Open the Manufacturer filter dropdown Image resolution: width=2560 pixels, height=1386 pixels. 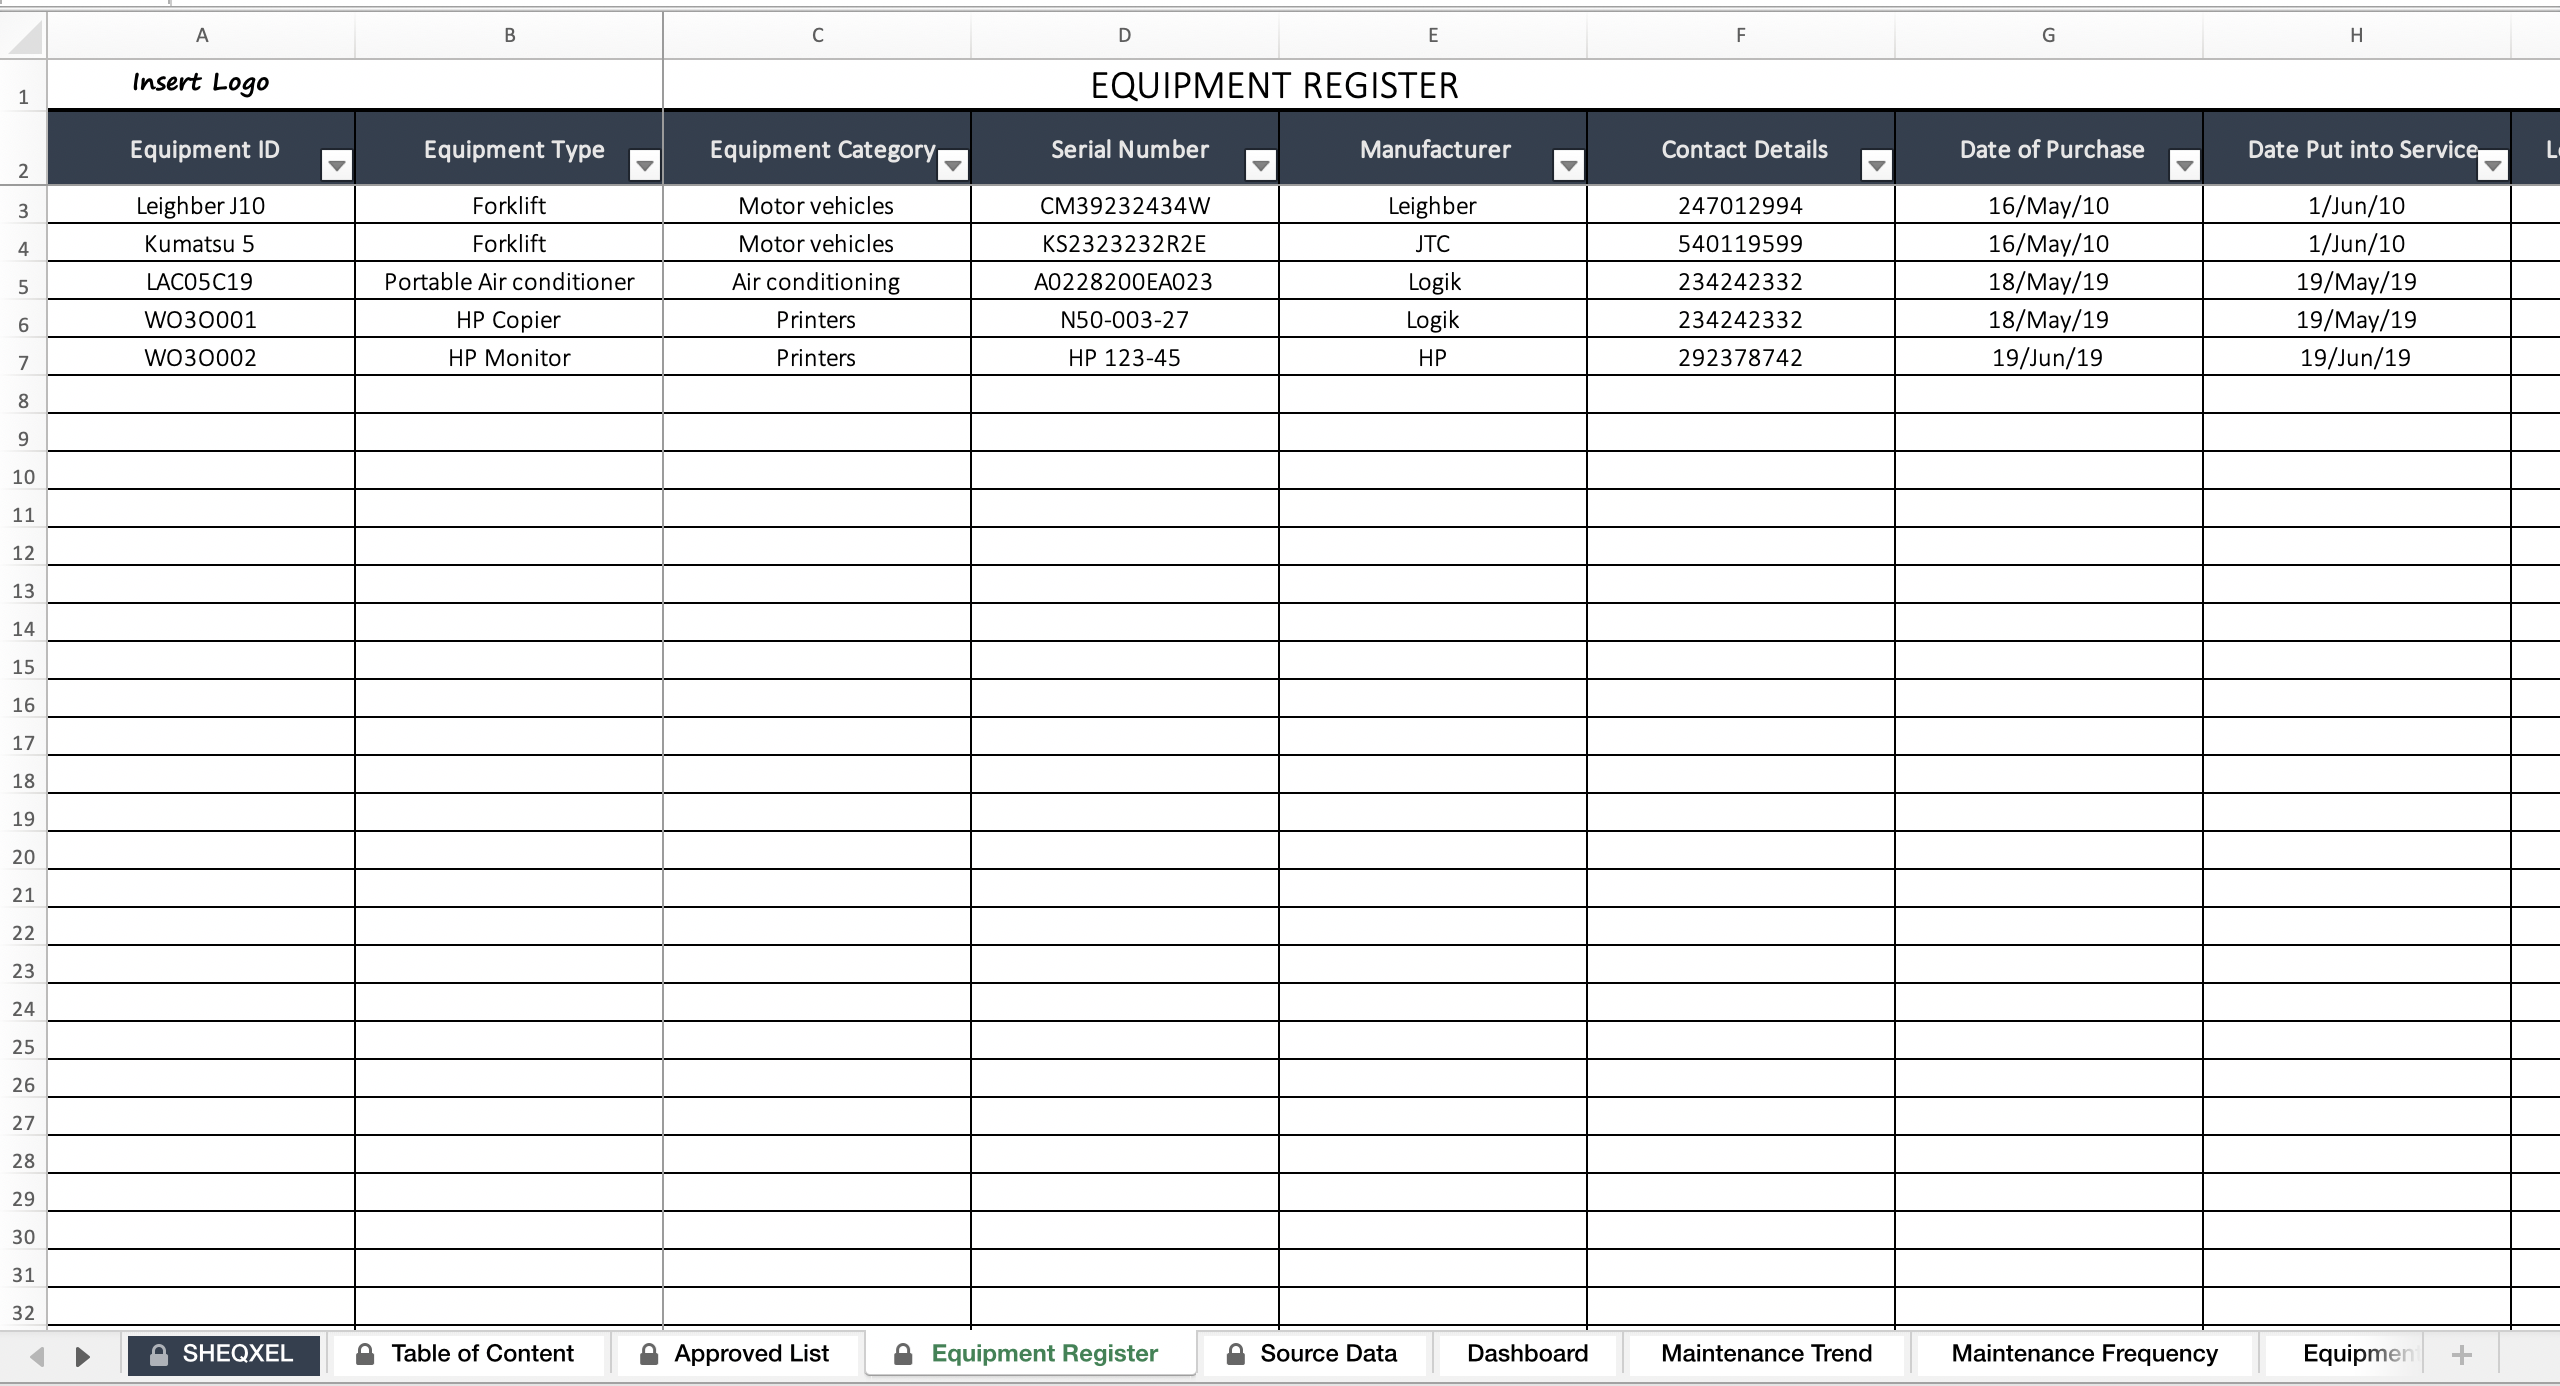pyautogui.click(x=1569, y=165)
